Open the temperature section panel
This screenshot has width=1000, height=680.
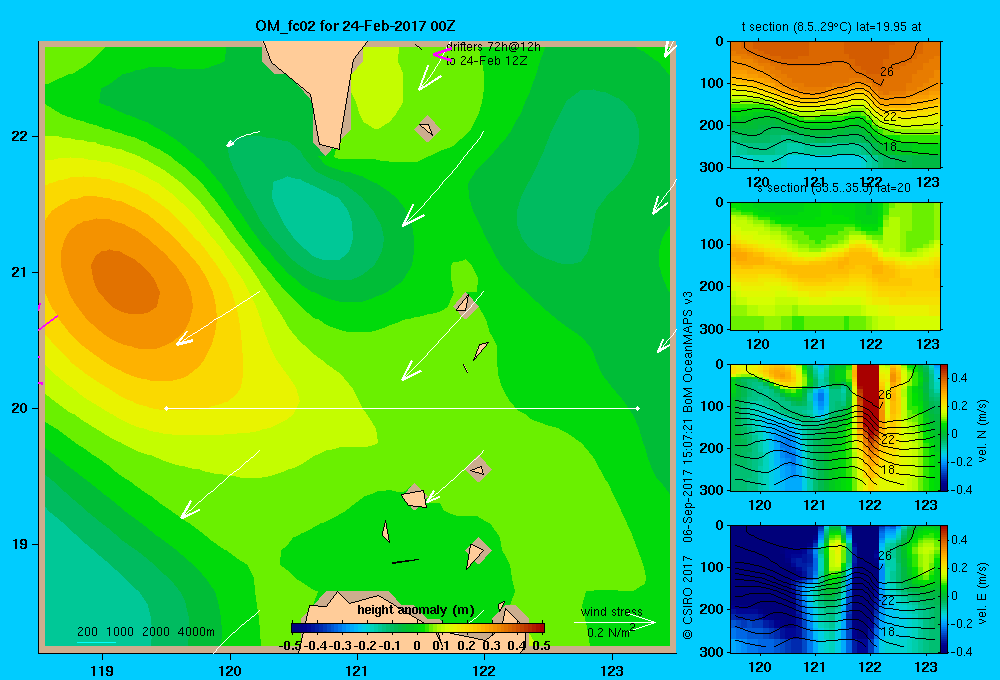tap(835, 105)
